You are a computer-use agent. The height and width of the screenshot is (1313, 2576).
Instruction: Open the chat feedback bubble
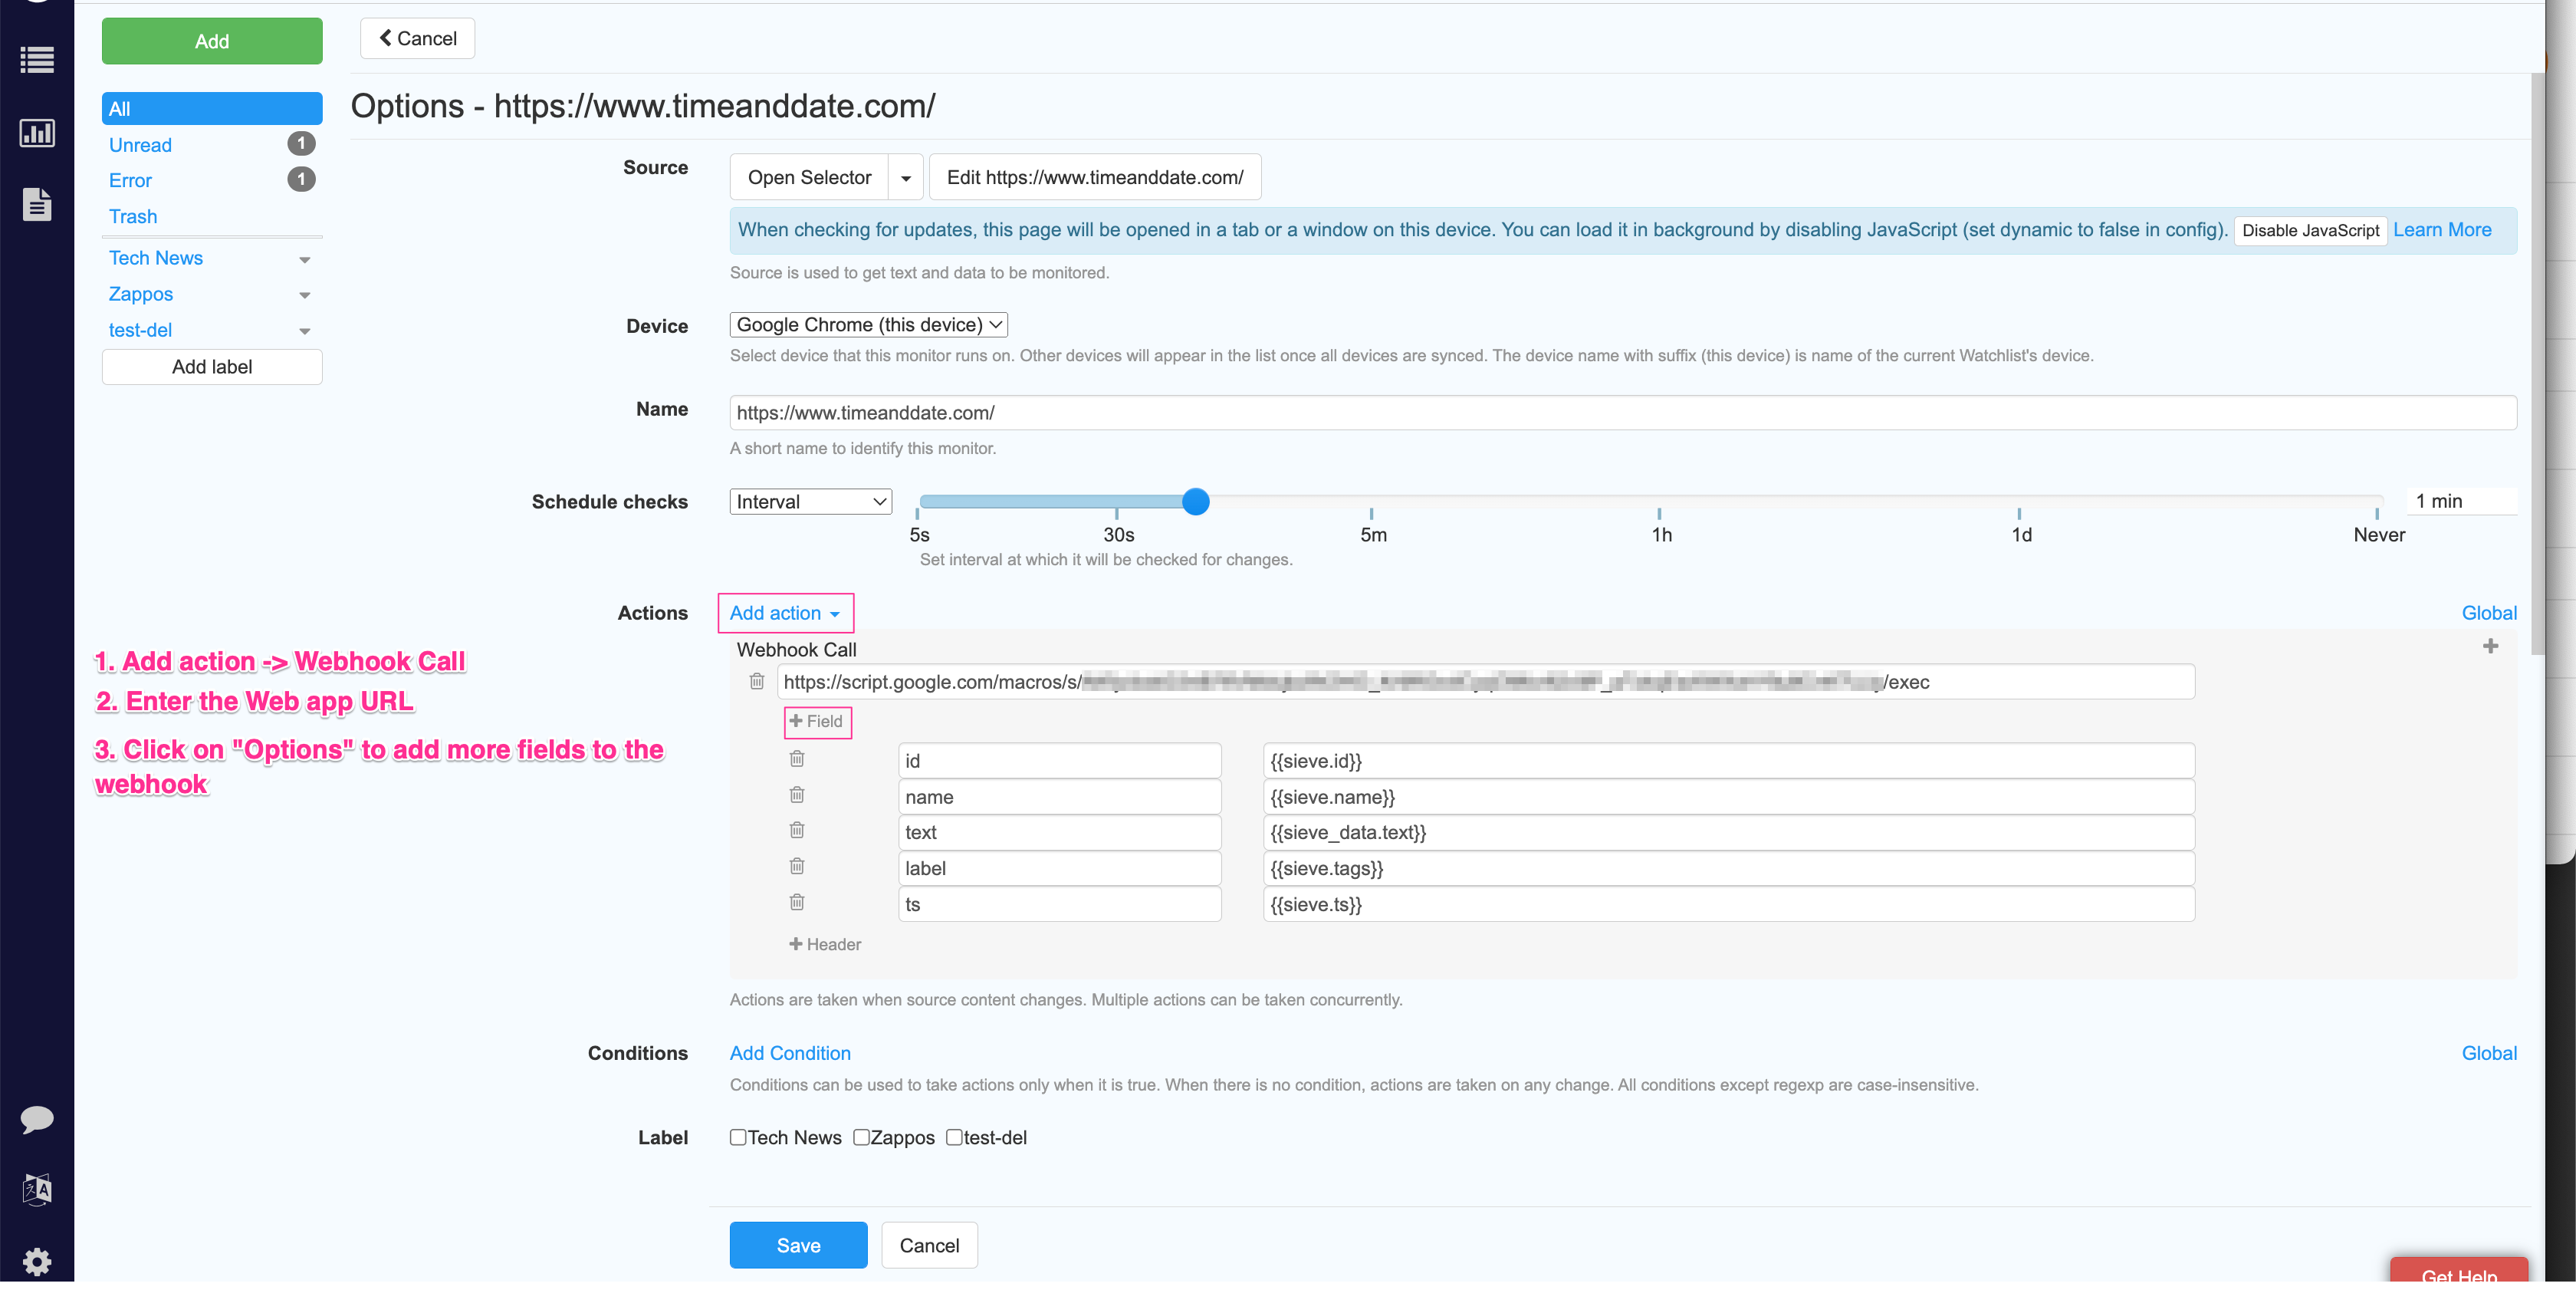[x=37, y=1119]
